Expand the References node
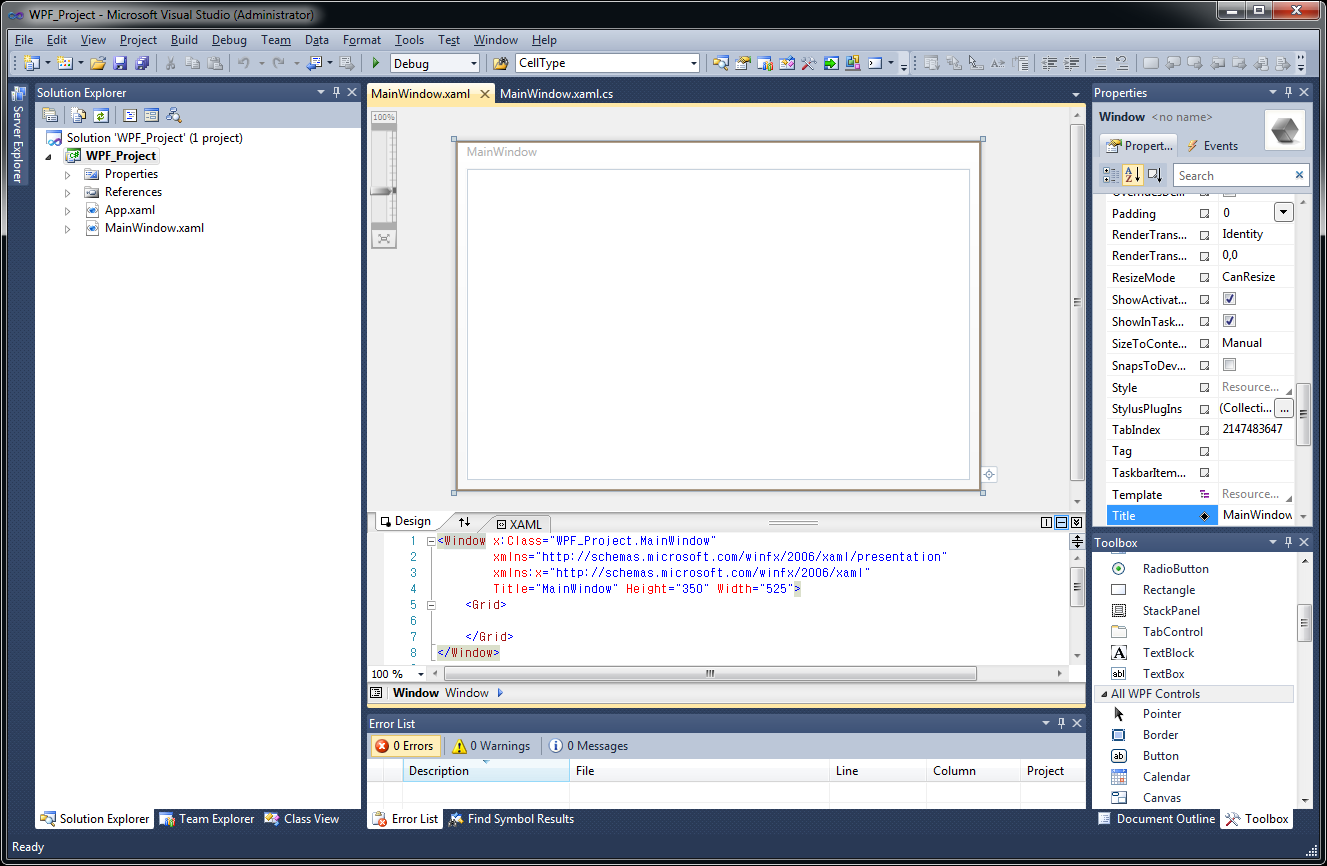 68,192
